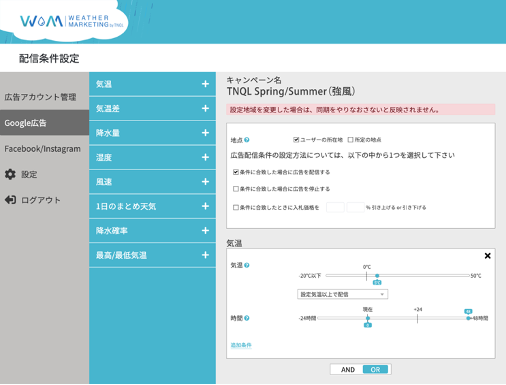This screenshot has height=385, width=506.
Task: Click the settings gear icon in sidebar
Action: click(x=10, y=174)
